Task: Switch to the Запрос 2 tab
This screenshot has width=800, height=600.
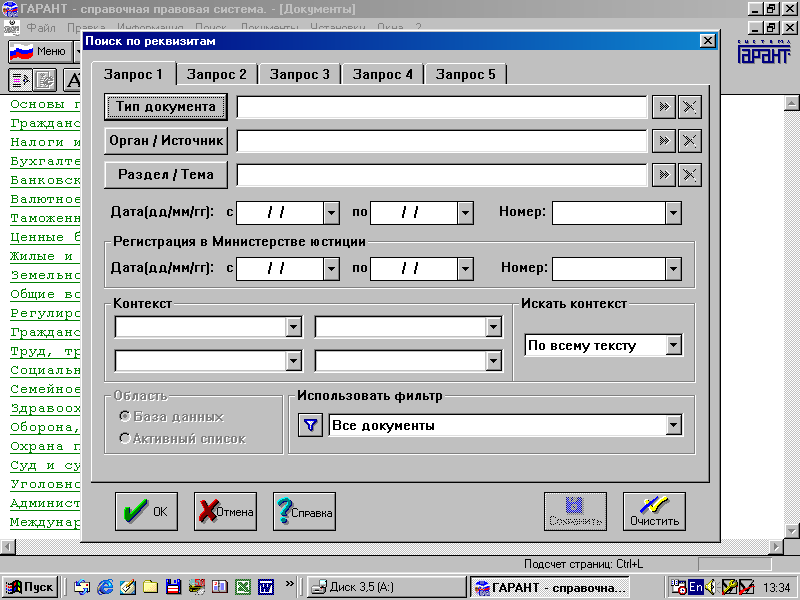Action: (x=217, y=74)
